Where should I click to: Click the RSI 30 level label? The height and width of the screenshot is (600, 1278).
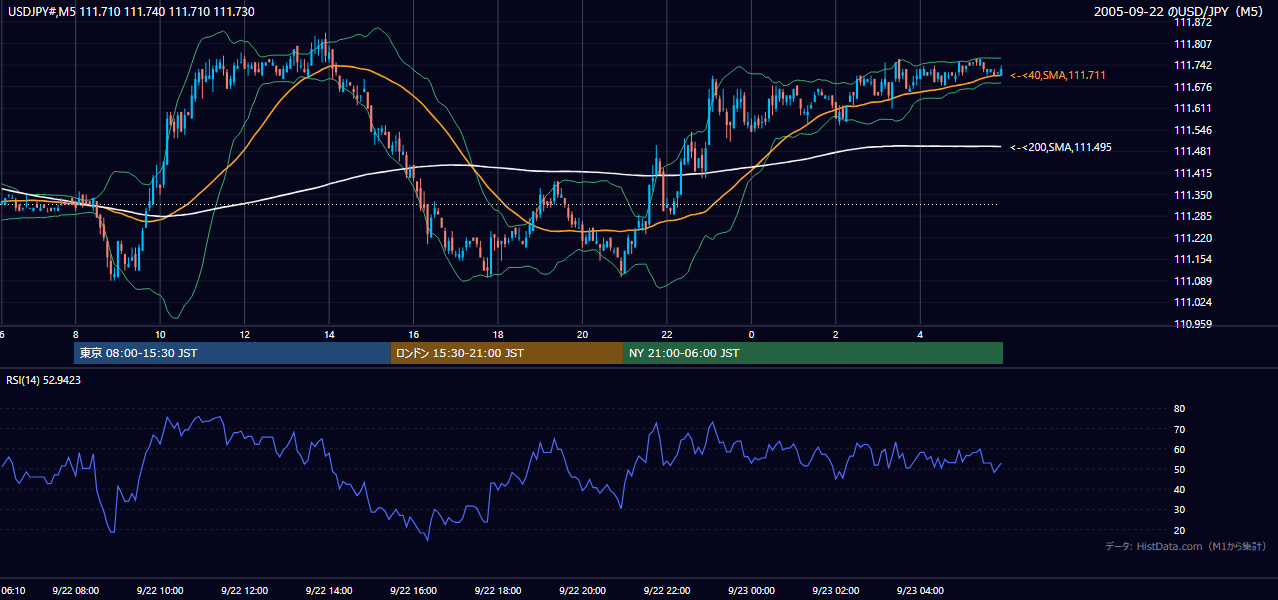(1180, 510)
